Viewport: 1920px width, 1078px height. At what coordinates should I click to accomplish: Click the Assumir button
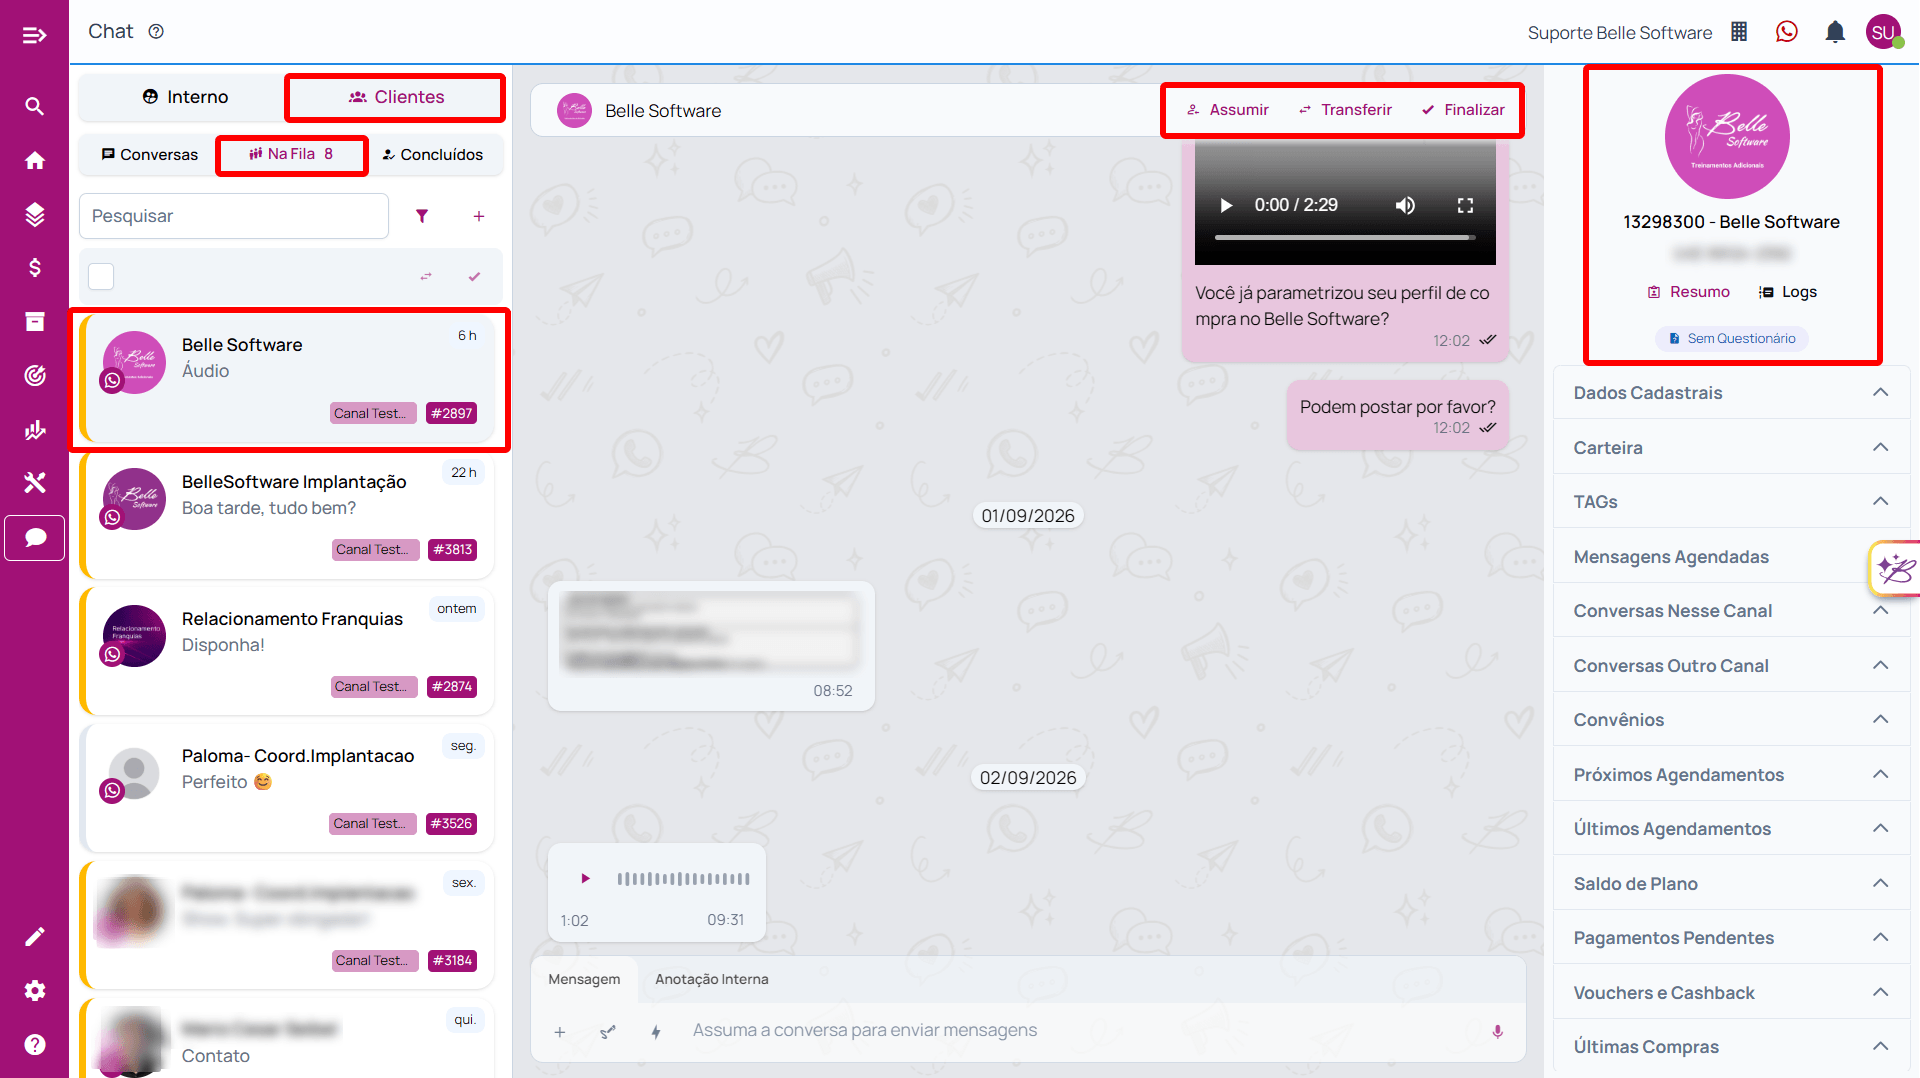coord(1227,110)
